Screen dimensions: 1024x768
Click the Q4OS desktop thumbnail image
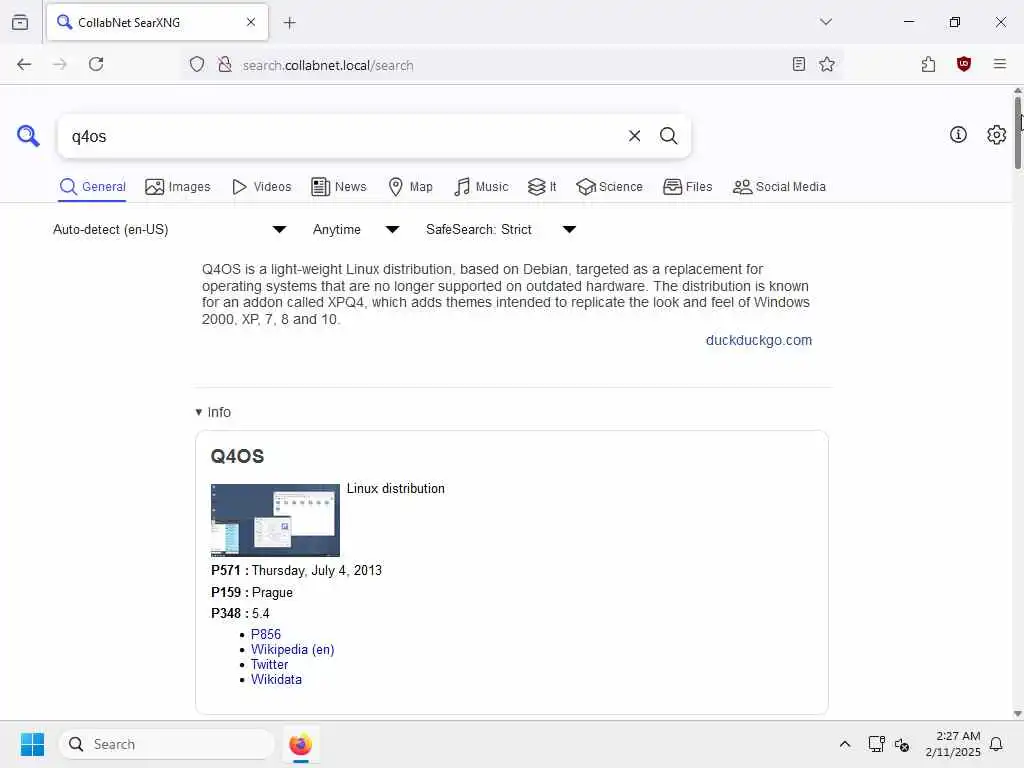point(275,520)
